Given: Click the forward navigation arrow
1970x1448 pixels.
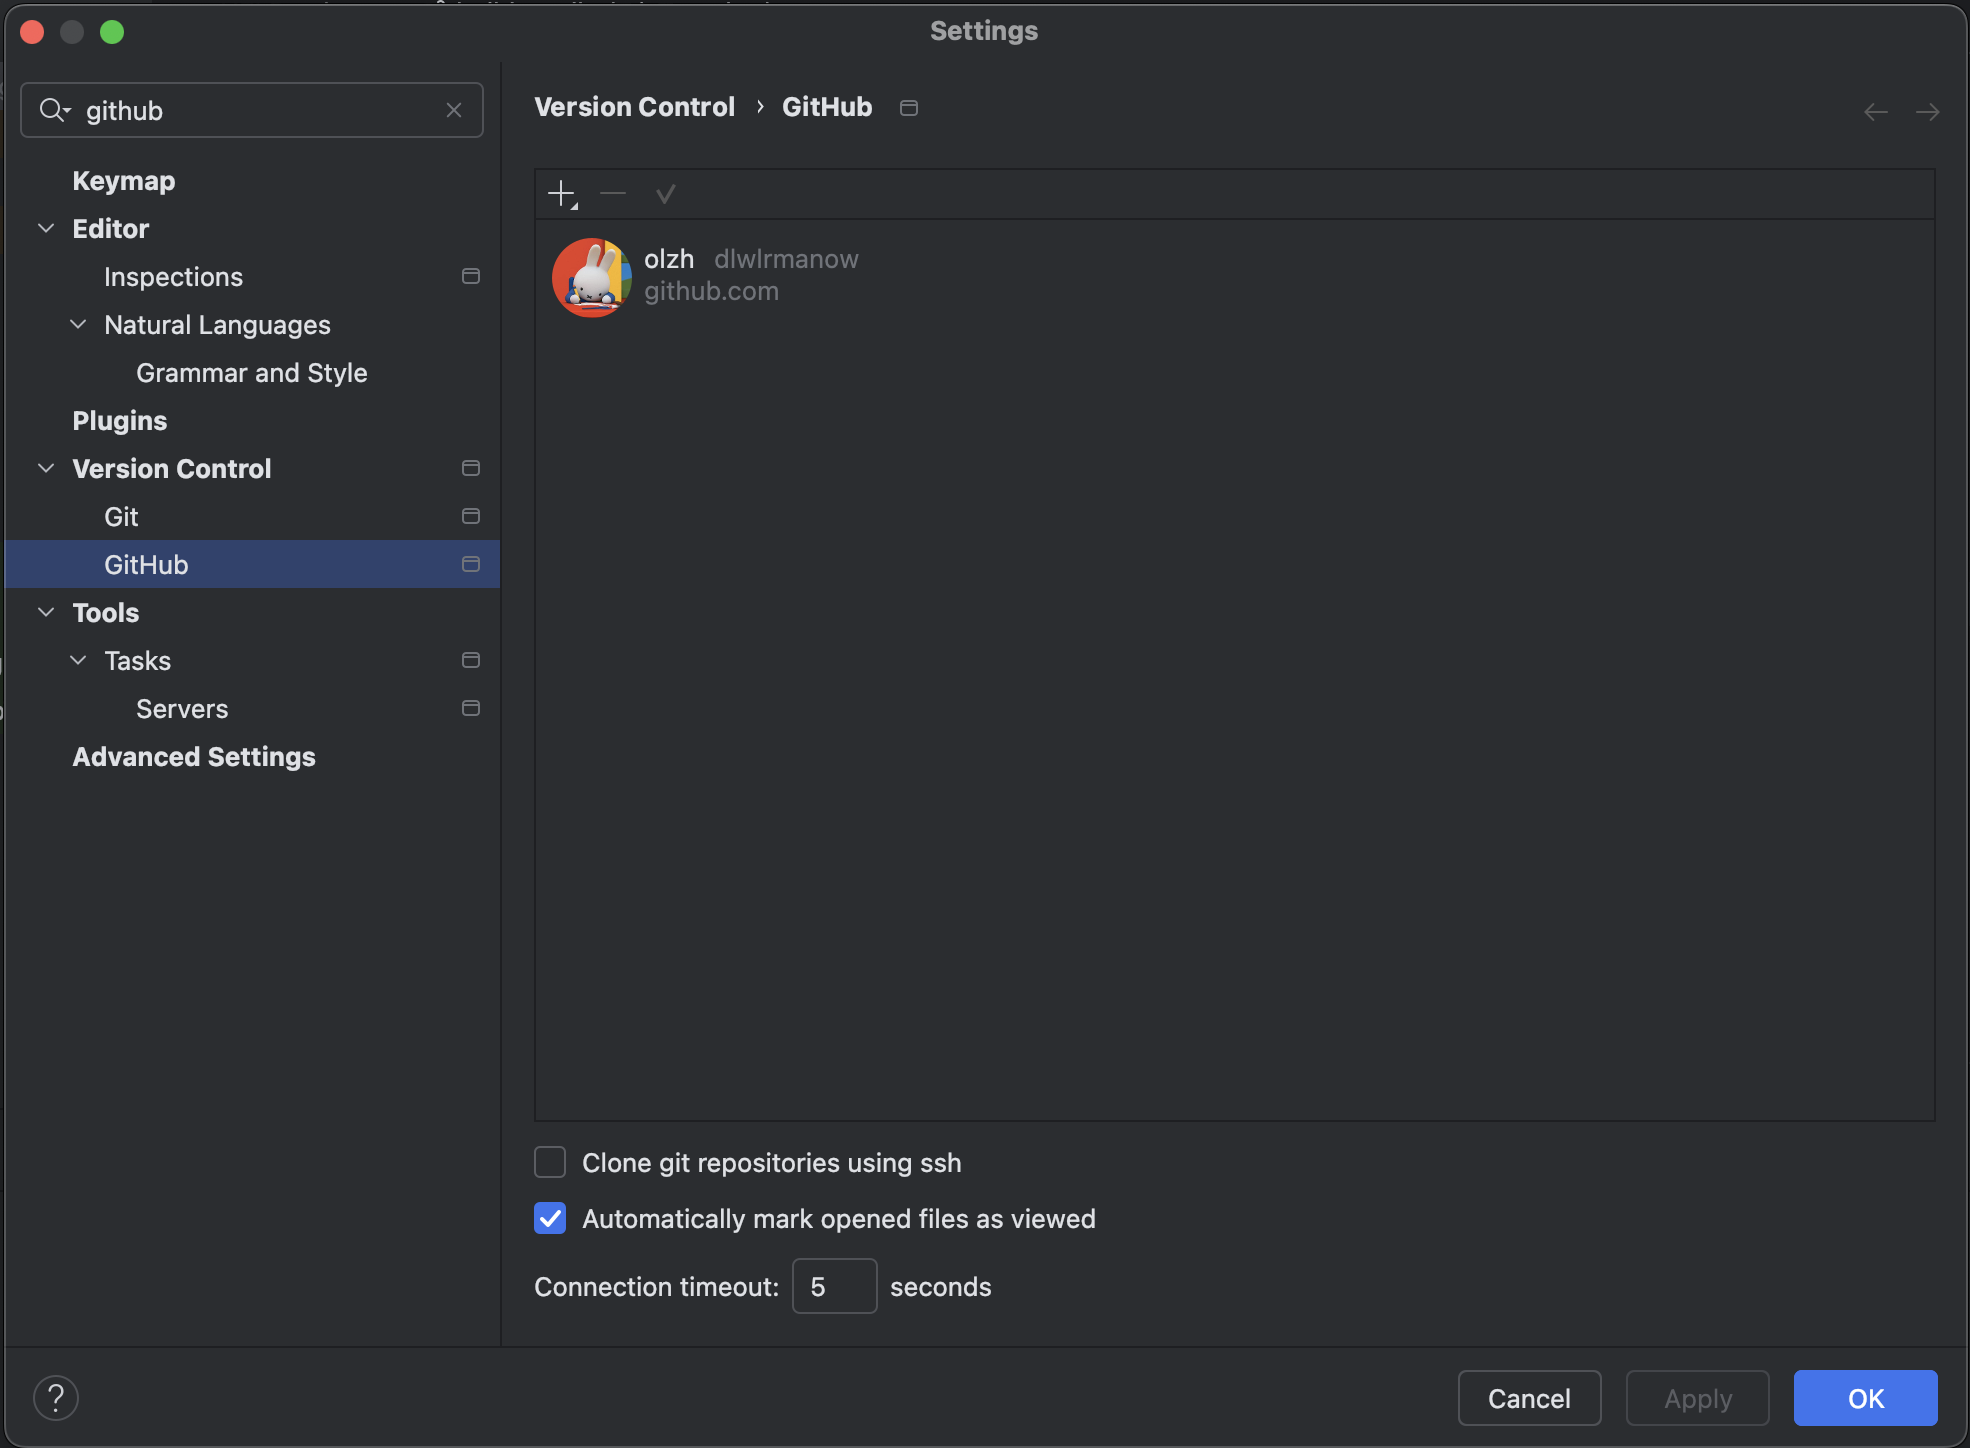Looking at the screenshot, I should point(1927,112).
